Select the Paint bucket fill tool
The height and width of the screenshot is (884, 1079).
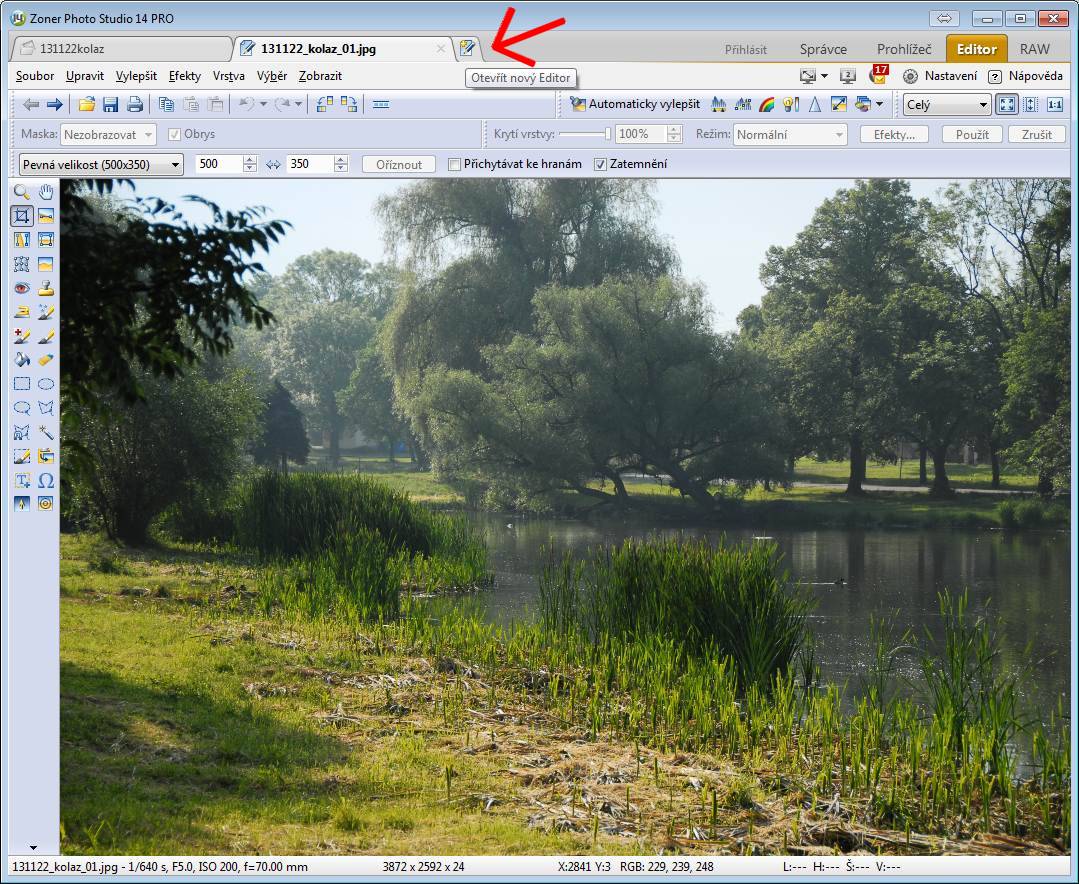(22, 360)
